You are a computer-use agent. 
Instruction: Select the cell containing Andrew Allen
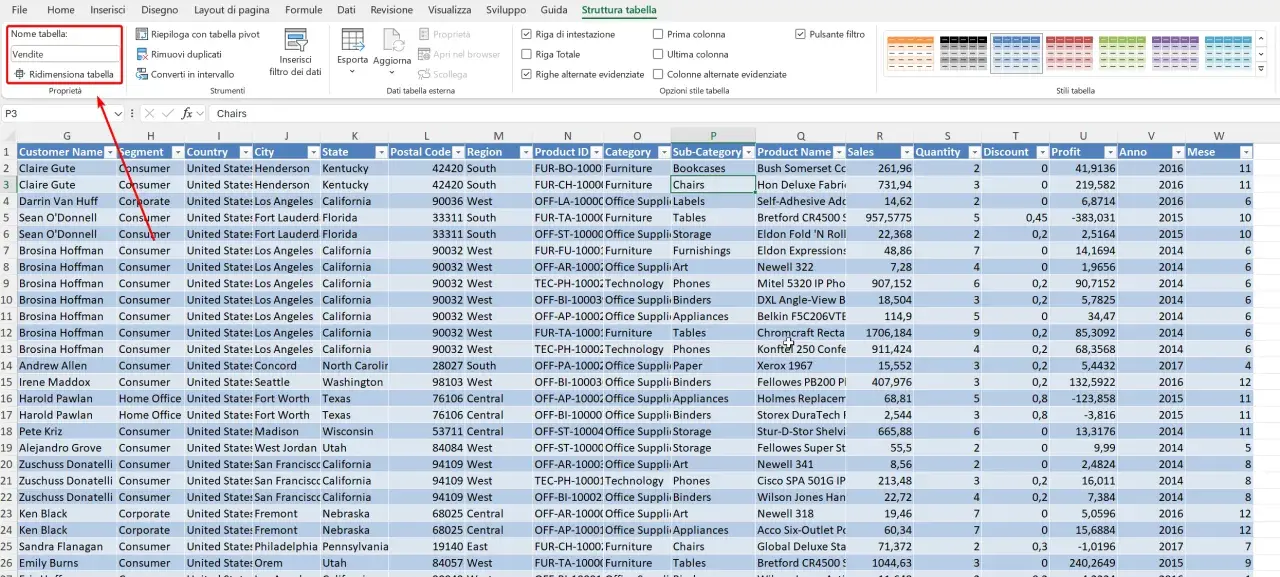pyautogui.click(x=67, y=366)
